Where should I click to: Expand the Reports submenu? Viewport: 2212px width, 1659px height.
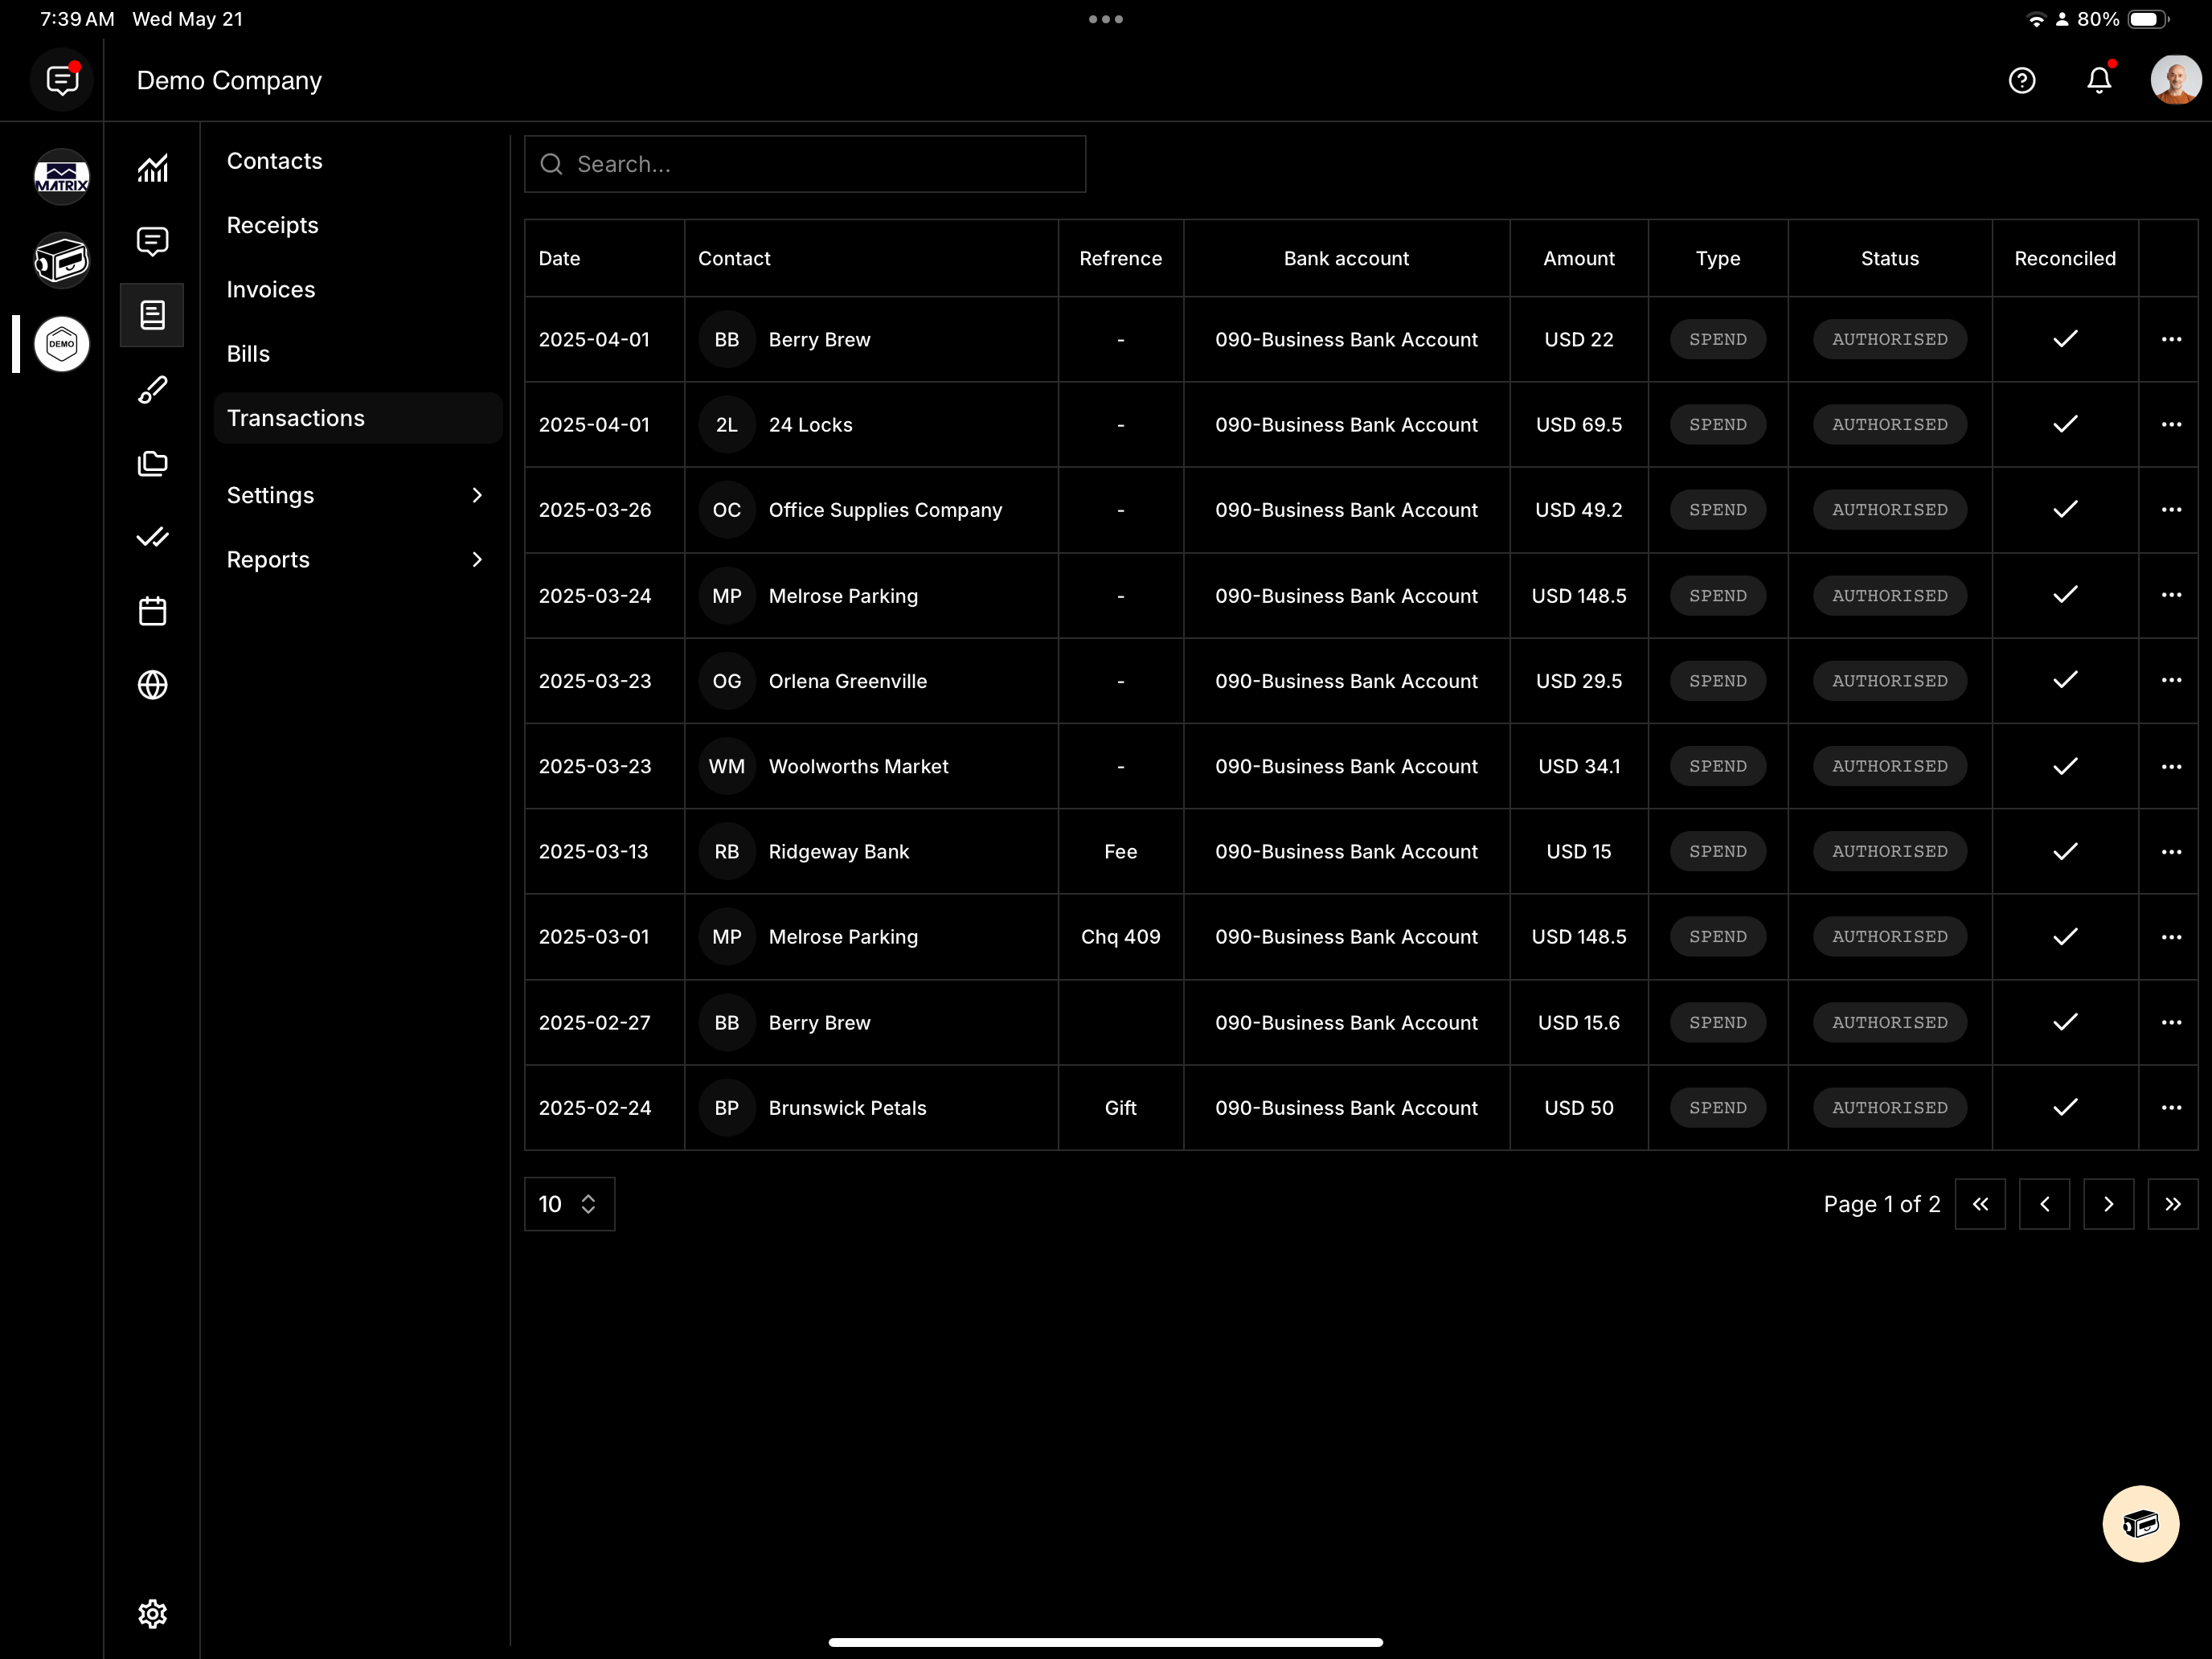point(358,559)
